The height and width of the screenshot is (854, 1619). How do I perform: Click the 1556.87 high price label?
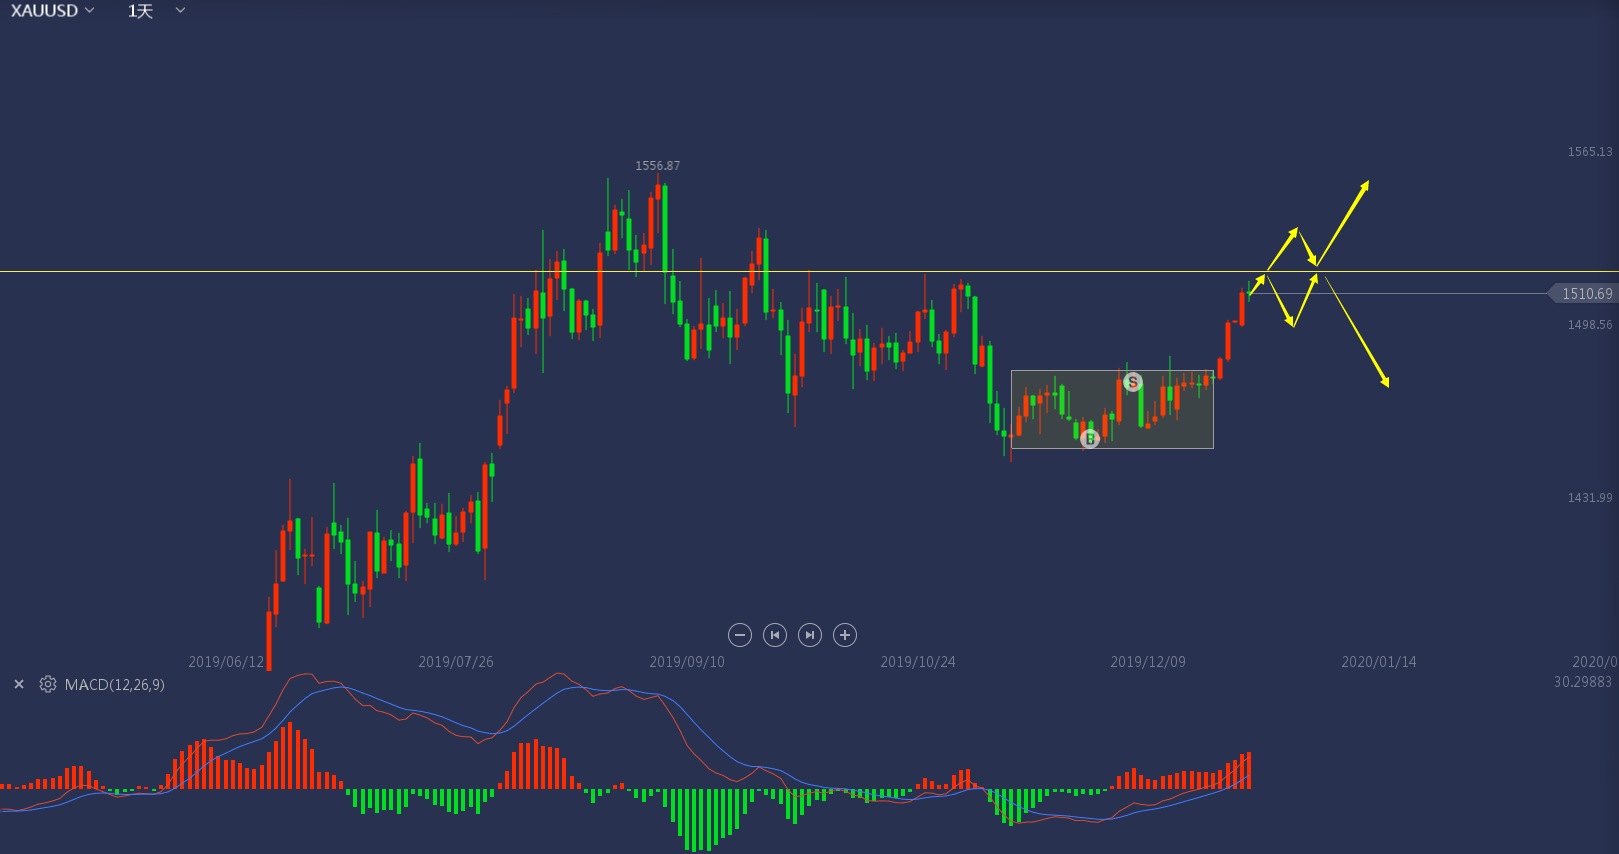(x=657, y=166)
